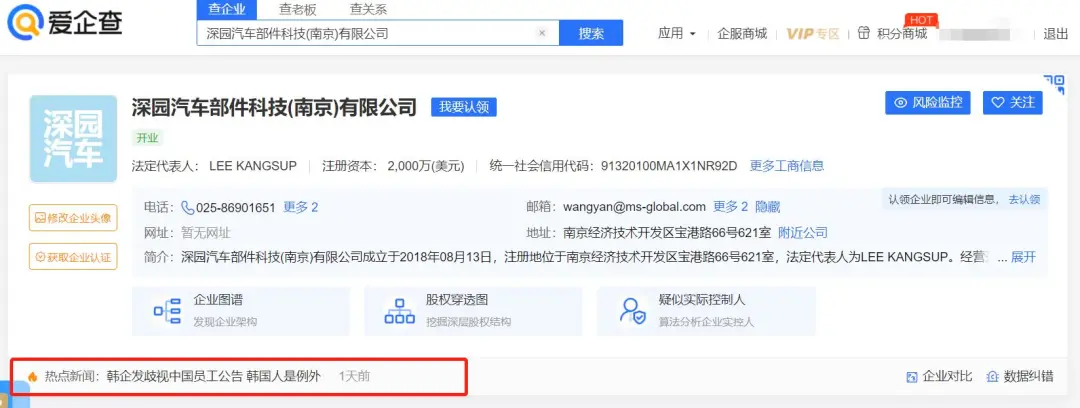
Task: Click the phone number 025-86901651
Action: click(236, 207)
